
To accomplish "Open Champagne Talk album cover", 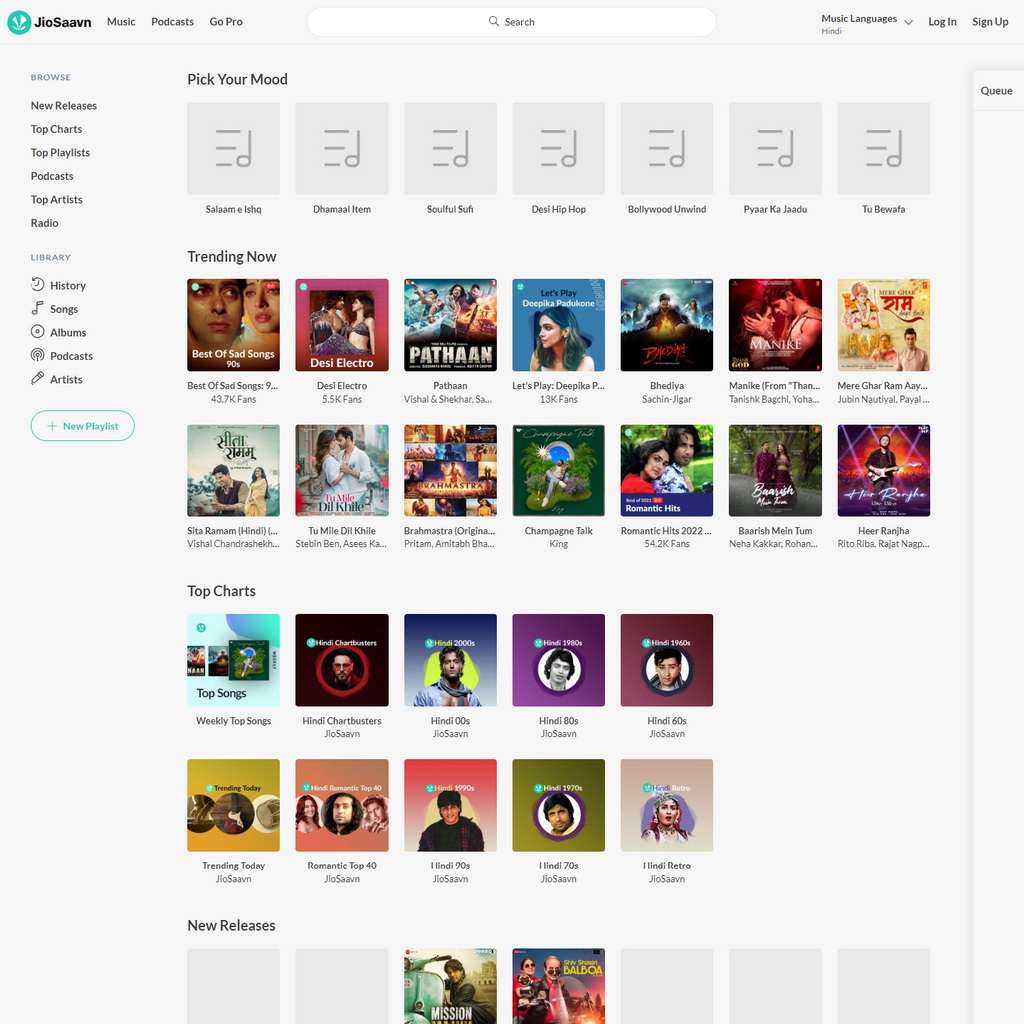I will click(x=558, y=470).
